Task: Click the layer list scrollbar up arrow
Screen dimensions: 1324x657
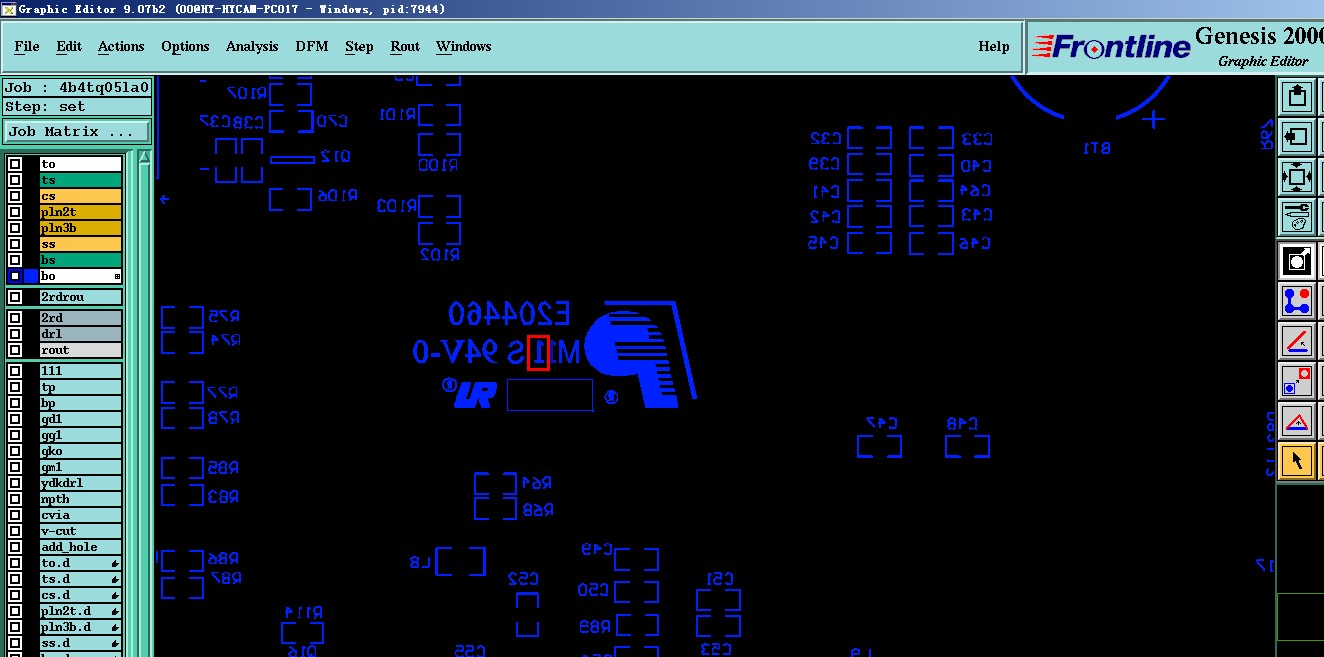Action: click(x=144, y=157)
